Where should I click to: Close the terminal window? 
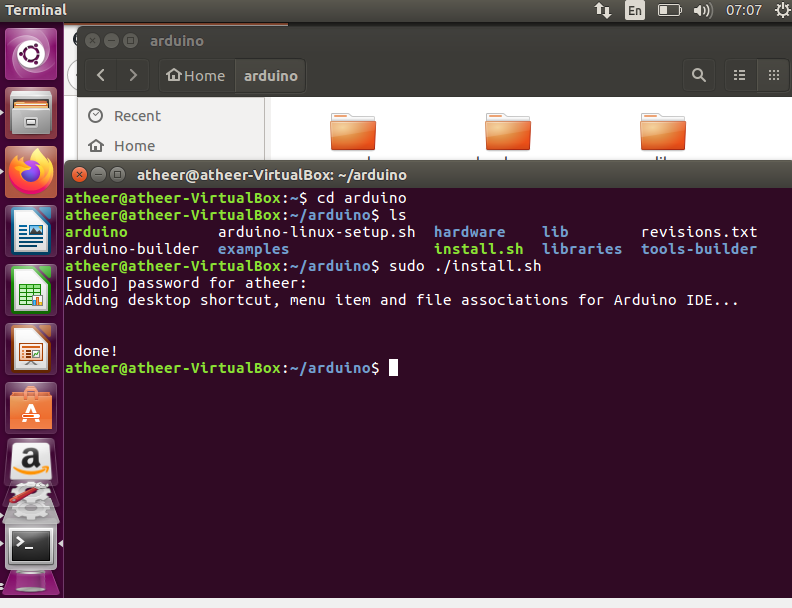(79, 175)
